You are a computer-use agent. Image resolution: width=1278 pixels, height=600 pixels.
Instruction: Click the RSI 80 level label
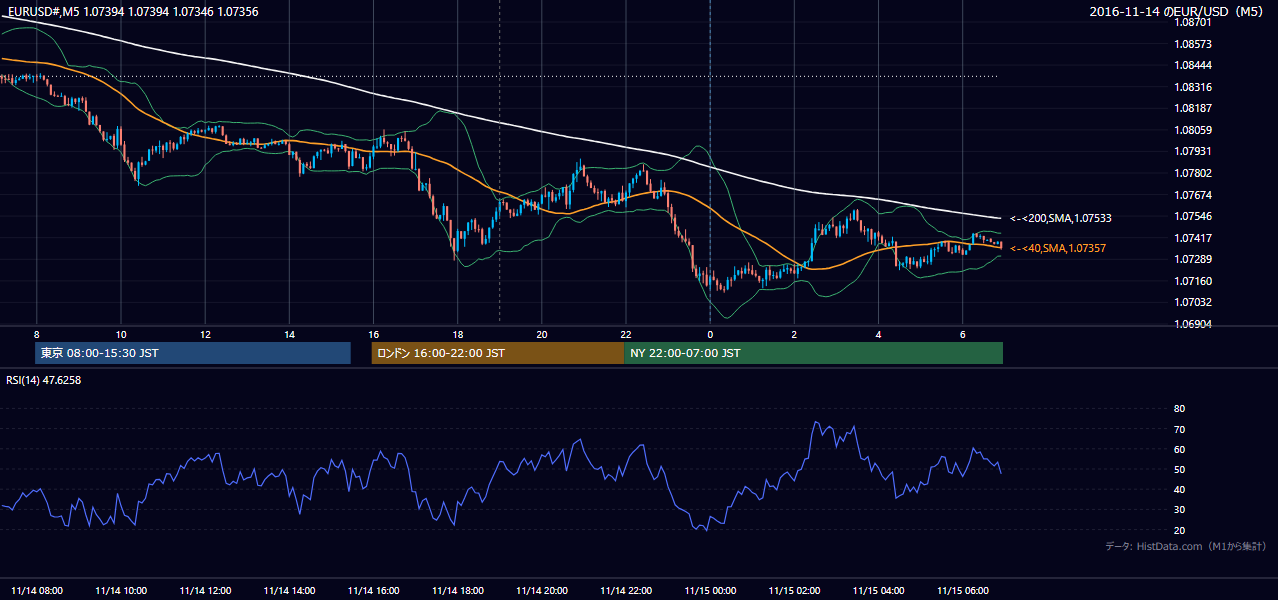pyautogui.click(x=1179, y=409)
